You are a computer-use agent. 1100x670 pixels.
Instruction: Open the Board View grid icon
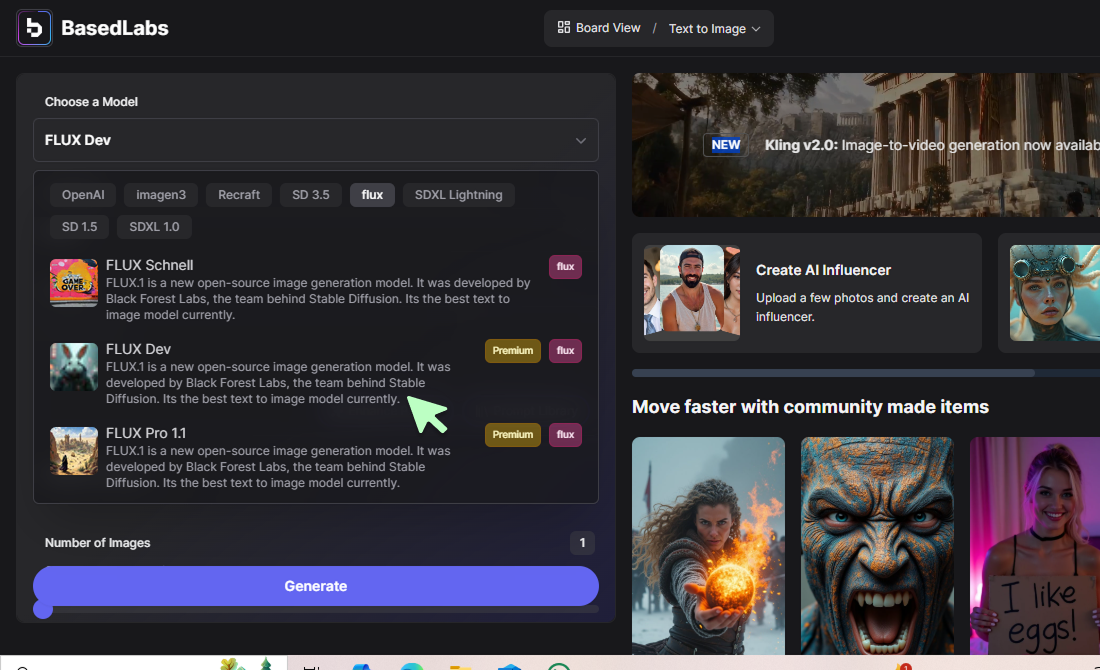[563, 27]
